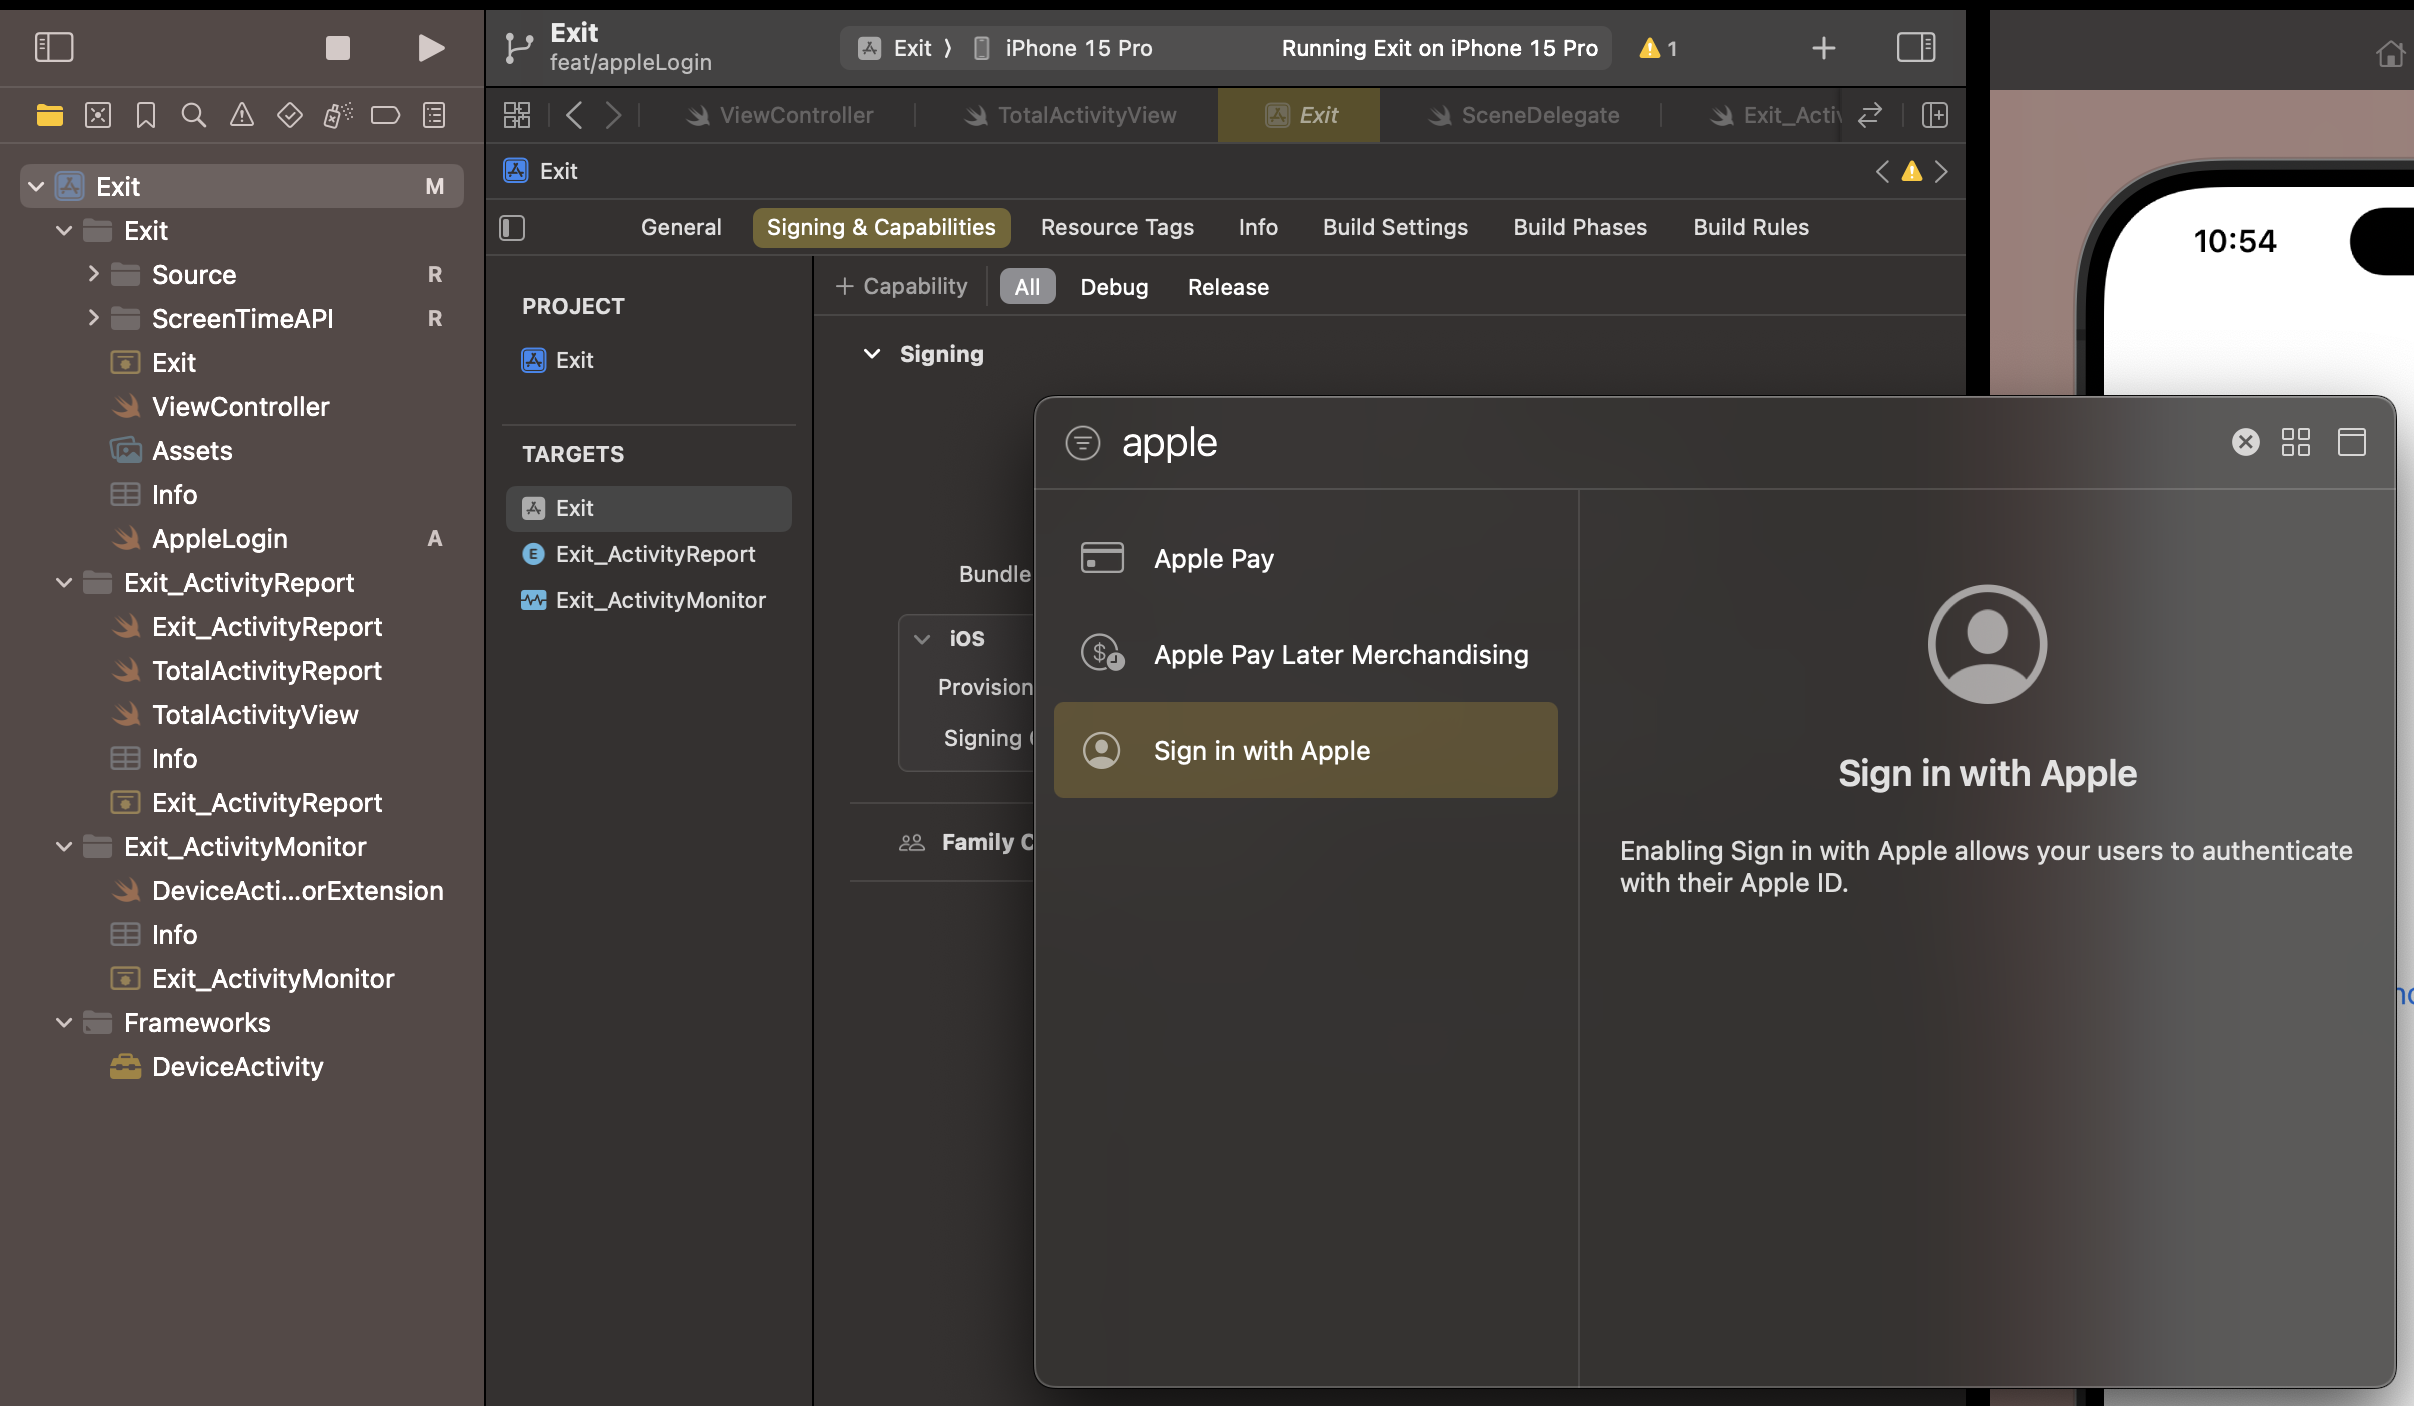The height and width of the screenshot is (1406, 2414).
Task: Switch to the Build Settings tab
Action: click(1395, 228)
